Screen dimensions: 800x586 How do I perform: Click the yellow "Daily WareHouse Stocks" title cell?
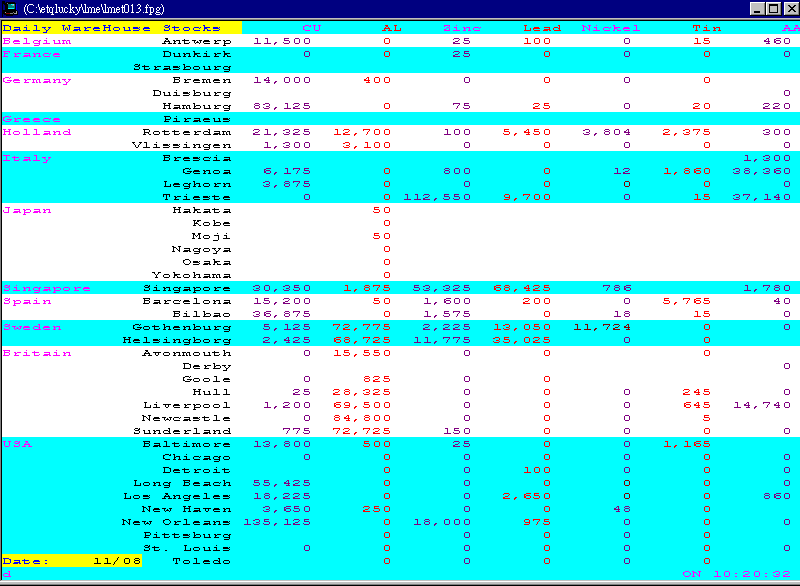click(x=120, y=28)
